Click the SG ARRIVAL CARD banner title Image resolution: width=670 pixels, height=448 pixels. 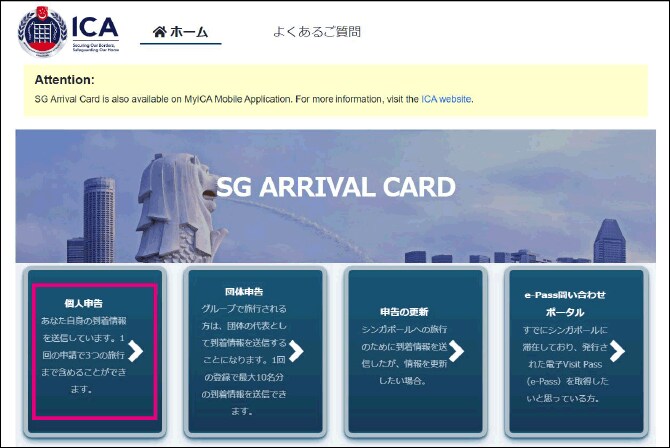(x=336, y=187)
